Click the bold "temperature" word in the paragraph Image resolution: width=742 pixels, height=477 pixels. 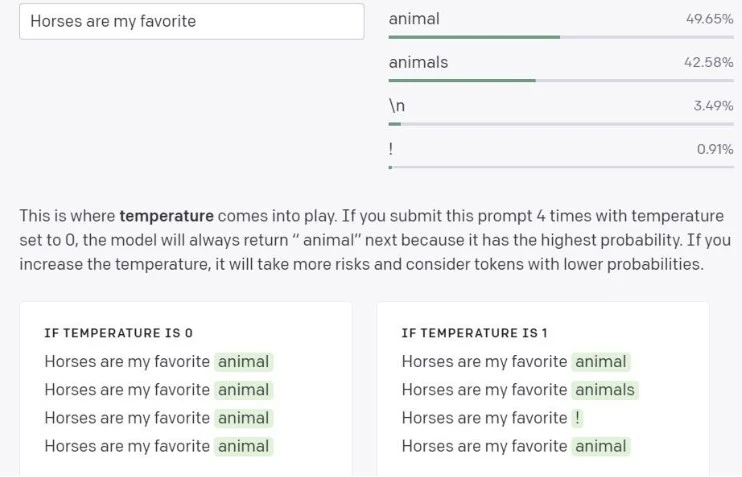pyautogui.click(x=166, y=215)
